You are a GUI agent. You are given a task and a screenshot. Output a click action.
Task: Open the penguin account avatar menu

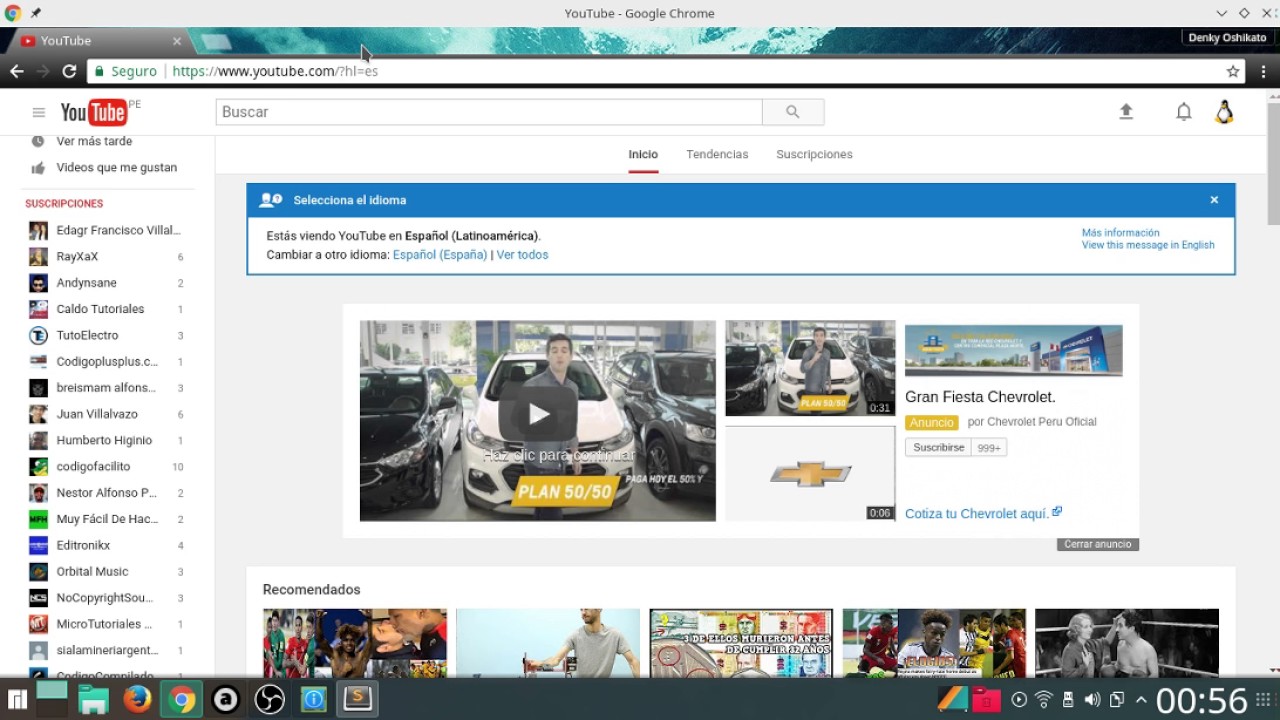[1224, 112]
